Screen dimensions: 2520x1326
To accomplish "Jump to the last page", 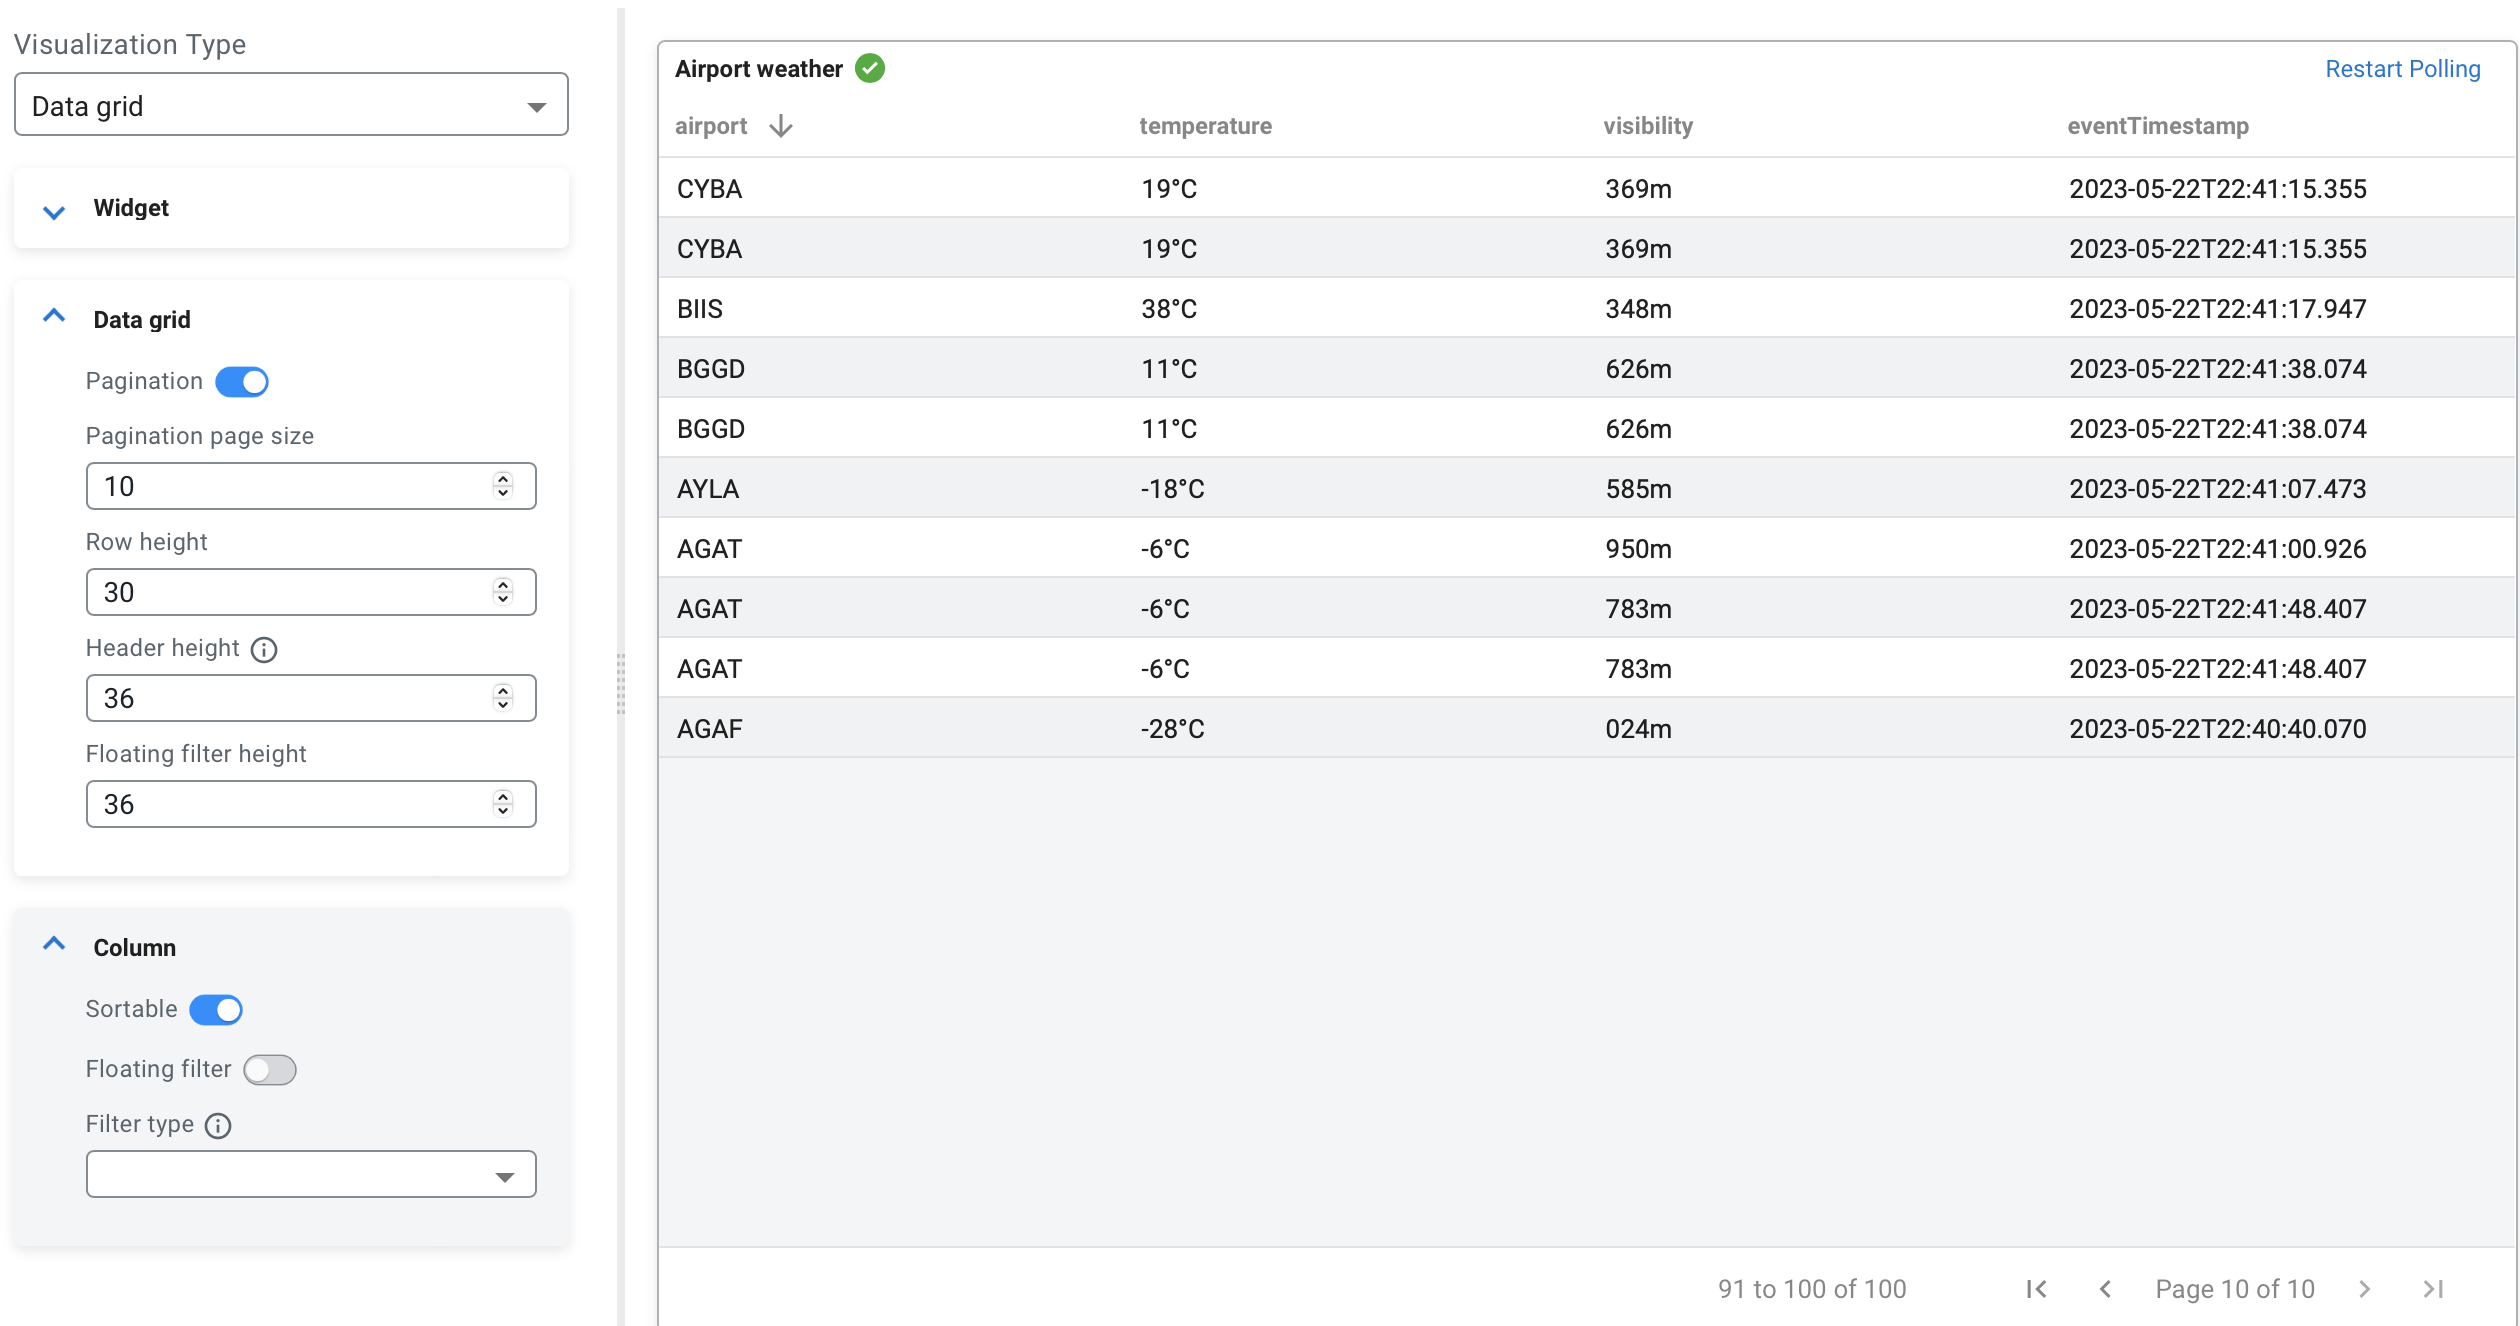I will (x=2433, y=1289).
